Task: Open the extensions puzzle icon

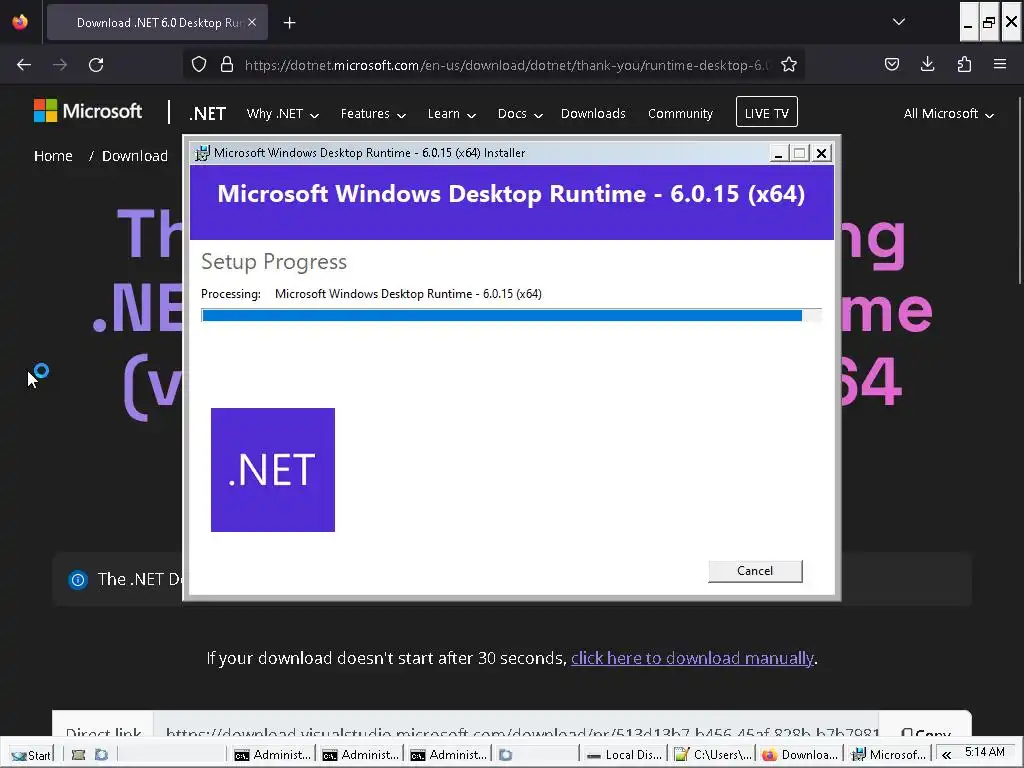Action: click(964, 64)
